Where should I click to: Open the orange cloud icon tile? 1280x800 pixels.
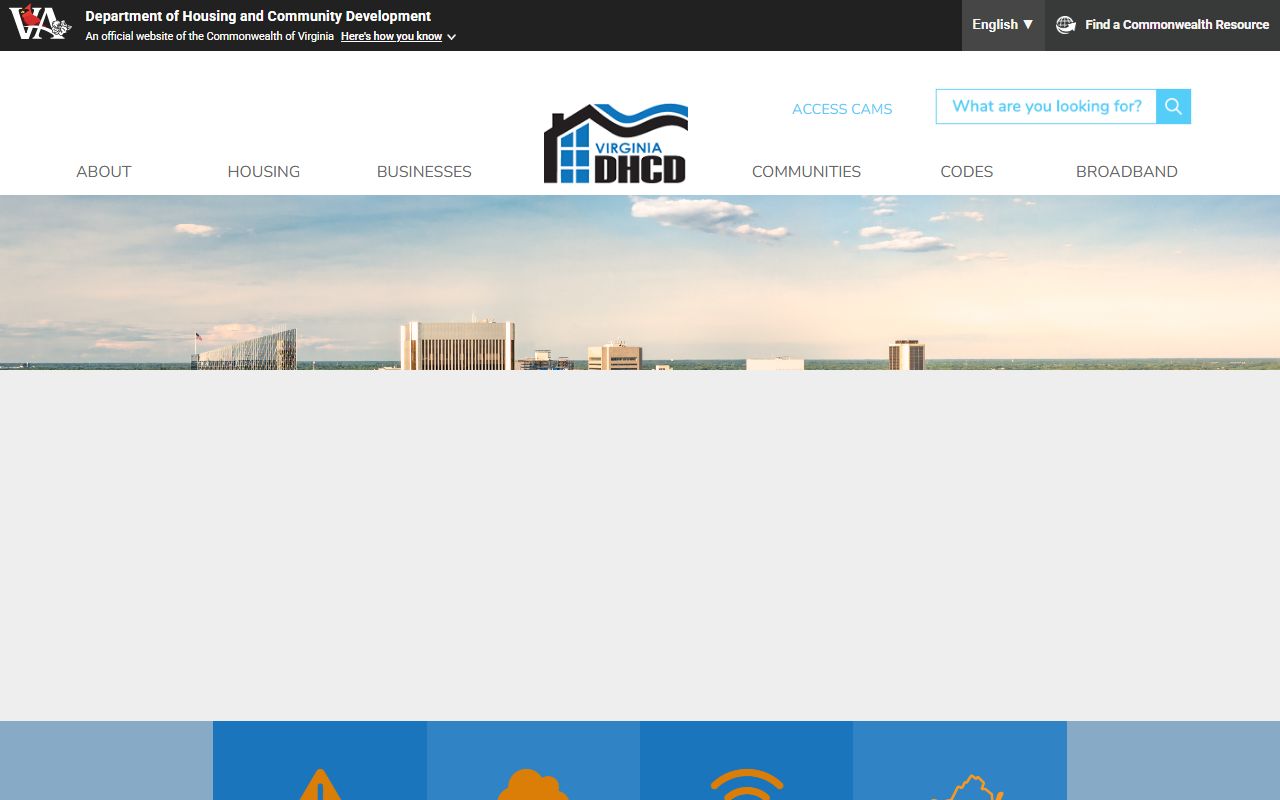pyautogui.click(x=533, y=760)
